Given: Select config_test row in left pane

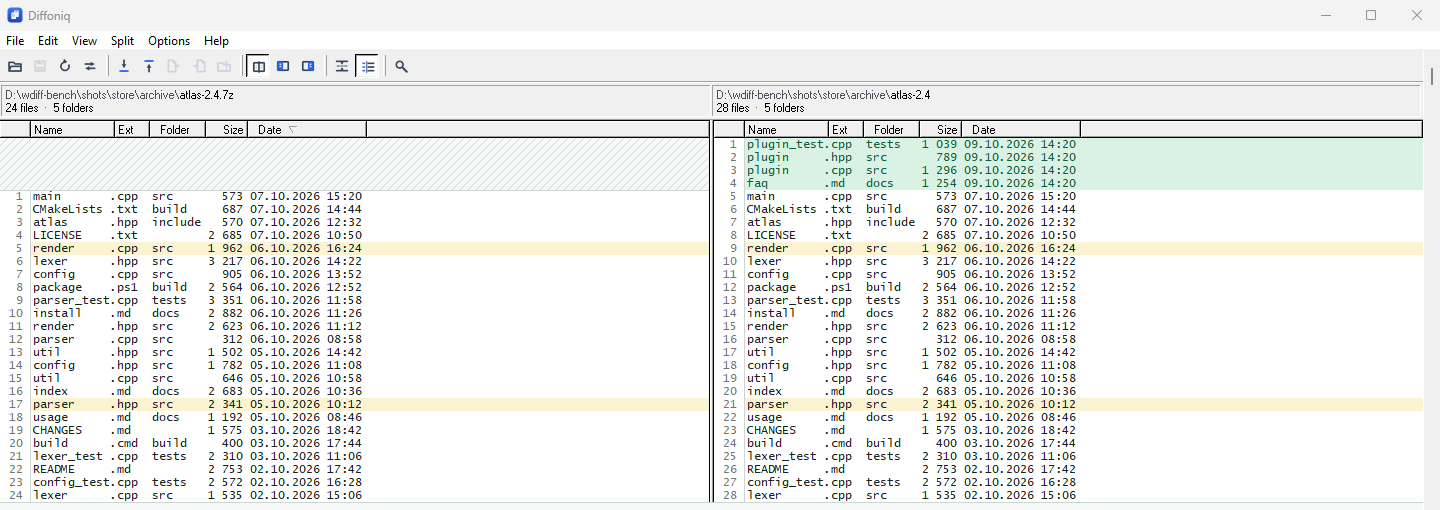Looking at the screenshot, I should pos(354,482).
